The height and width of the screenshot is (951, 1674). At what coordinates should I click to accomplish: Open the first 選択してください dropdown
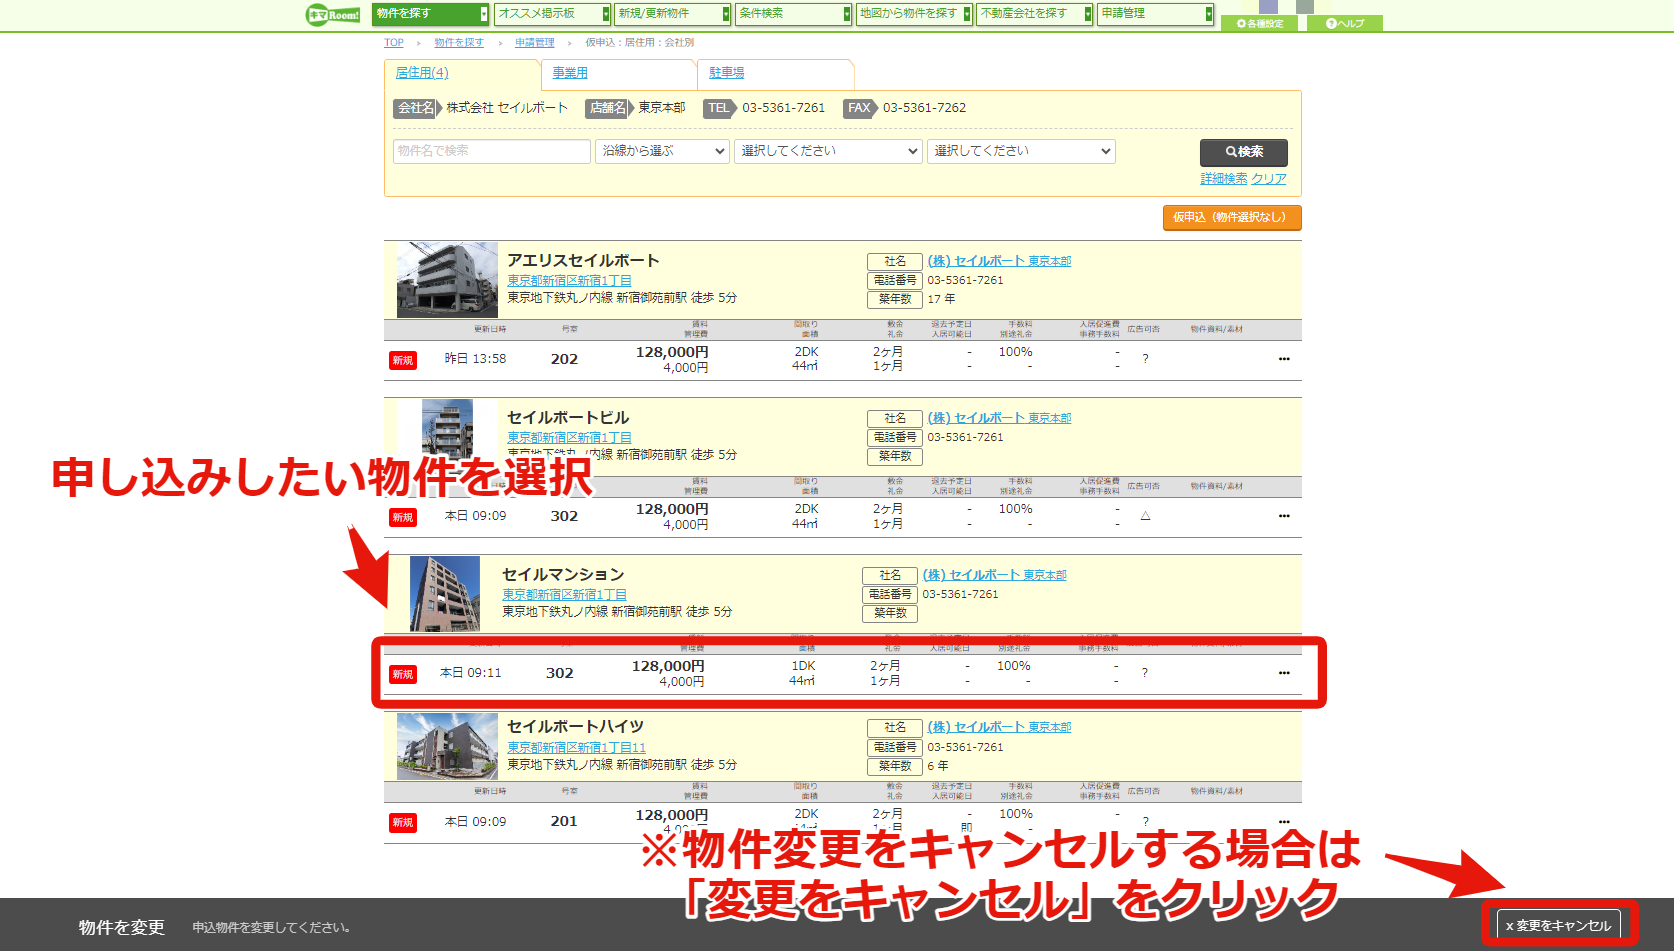(828, 151)
